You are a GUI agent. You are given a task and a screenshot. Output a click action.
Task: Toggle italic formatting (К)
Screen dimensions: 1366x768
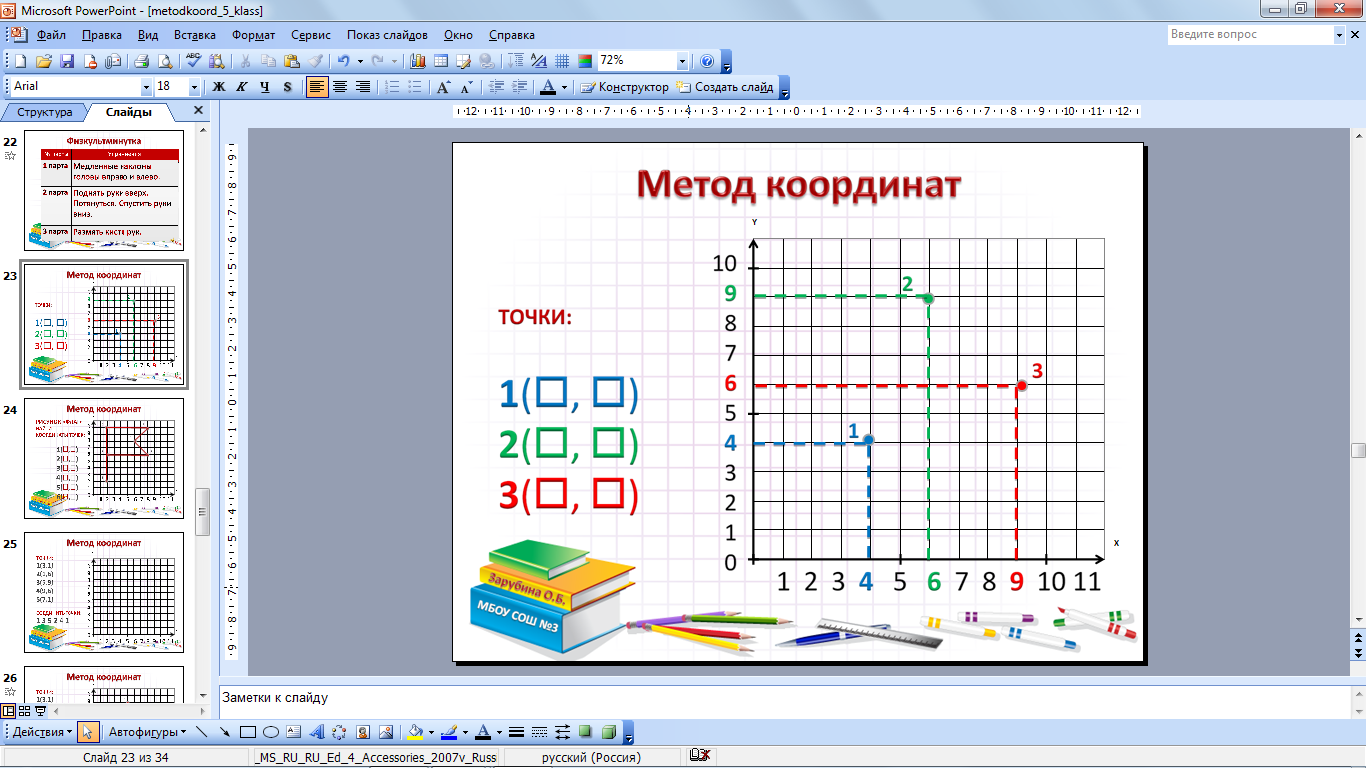click(x=242, y=87)
